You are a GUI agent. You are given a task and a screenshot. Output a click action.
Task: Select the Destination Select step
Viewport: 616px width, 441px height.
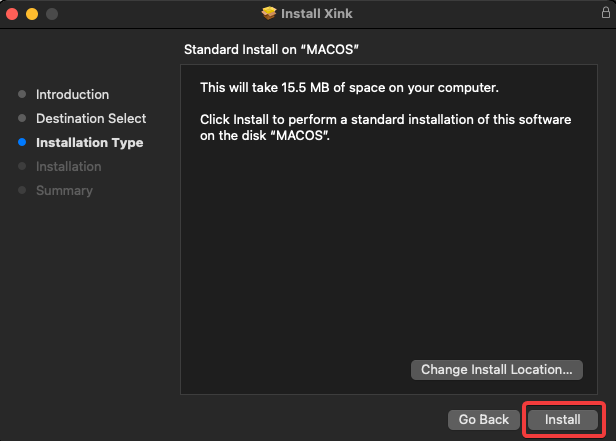(91, 119)
